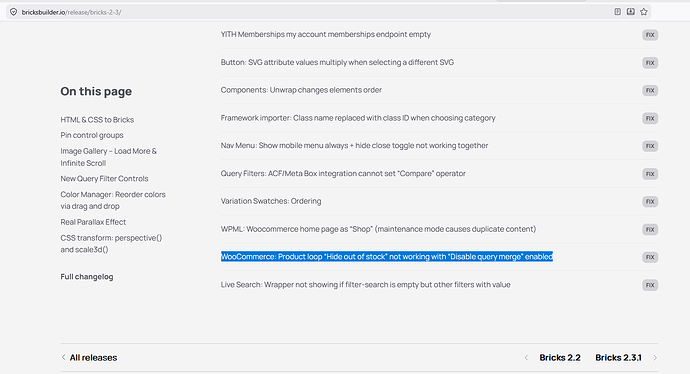This screenshot has width=690, height=374.
Task: Click highlighted 'WooCommerce: Product loop Hide out of stock' text
Action: 386,257
